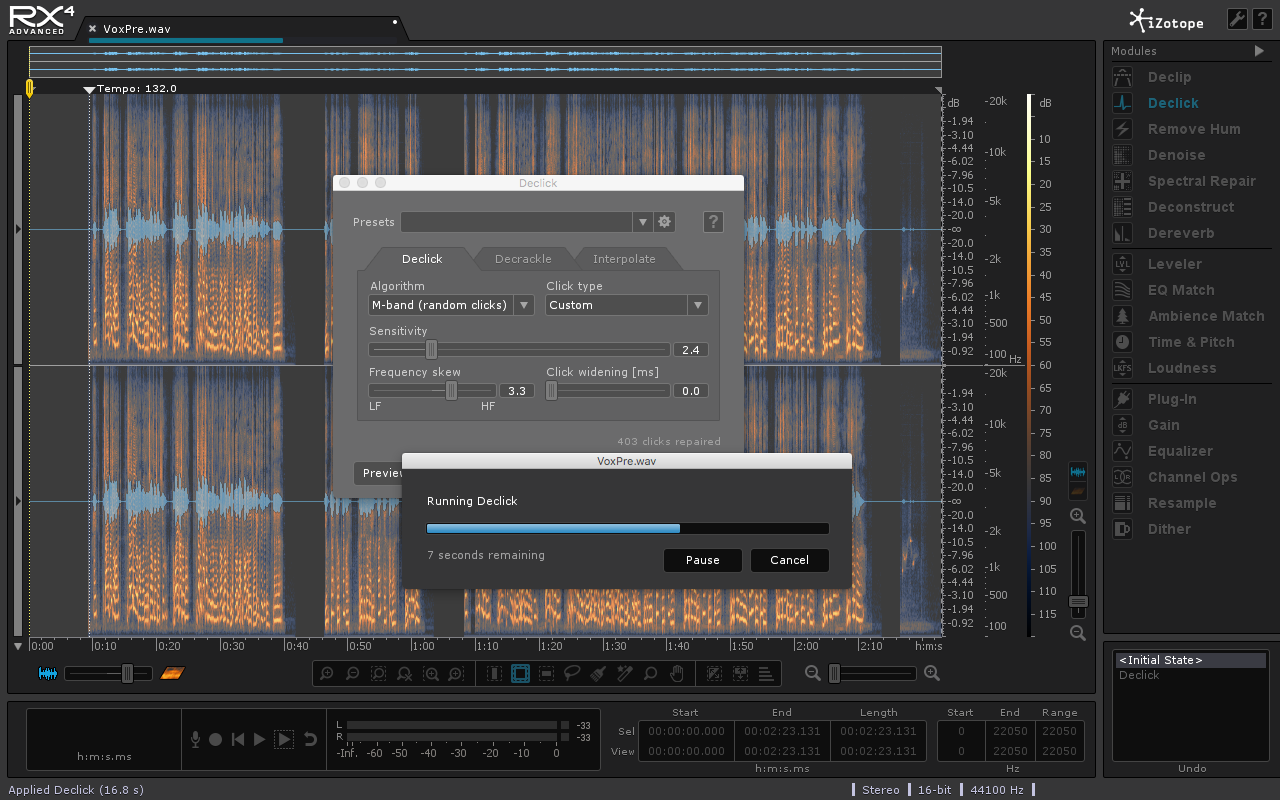Open the Ambience Match module
This screenshot has height=800, width=1280.
[x=1190, y=316]
